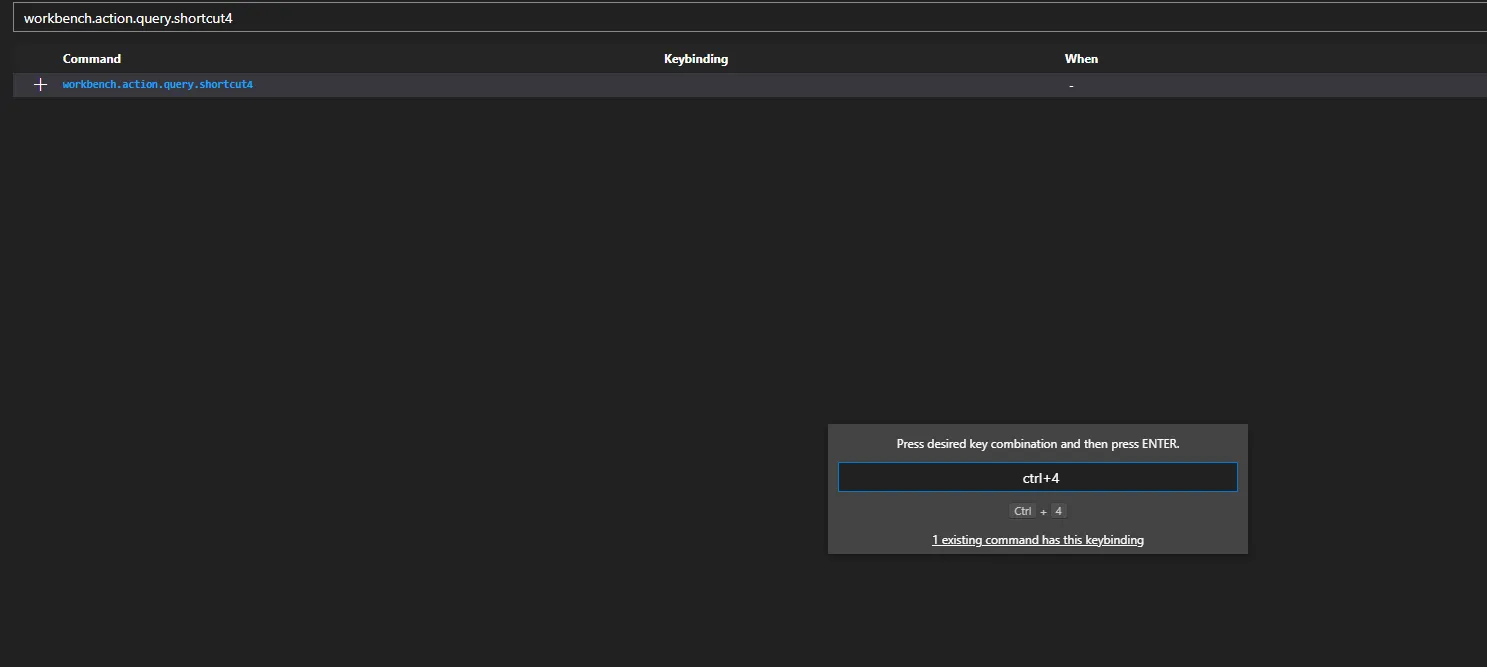
Task: Focus the keybindings search box
Action: pos(750,18)
